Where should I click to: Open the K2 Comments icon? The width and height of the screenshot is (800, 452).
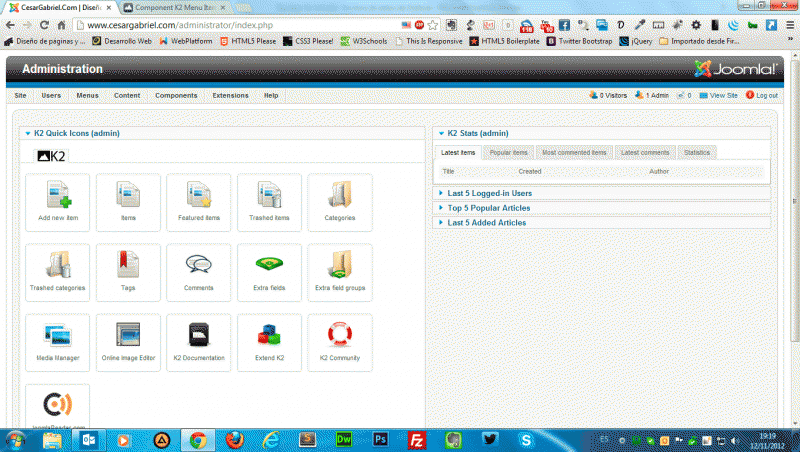(198, 272)
